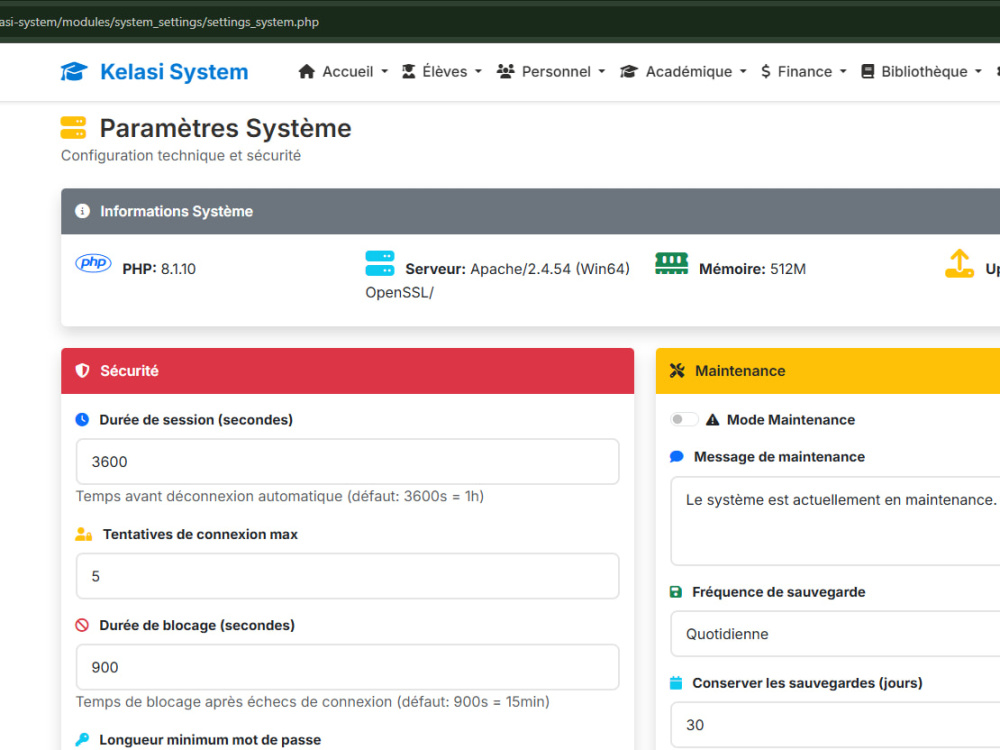
Task: Click the green memory chip icon
Action: (x=672, y=263)
